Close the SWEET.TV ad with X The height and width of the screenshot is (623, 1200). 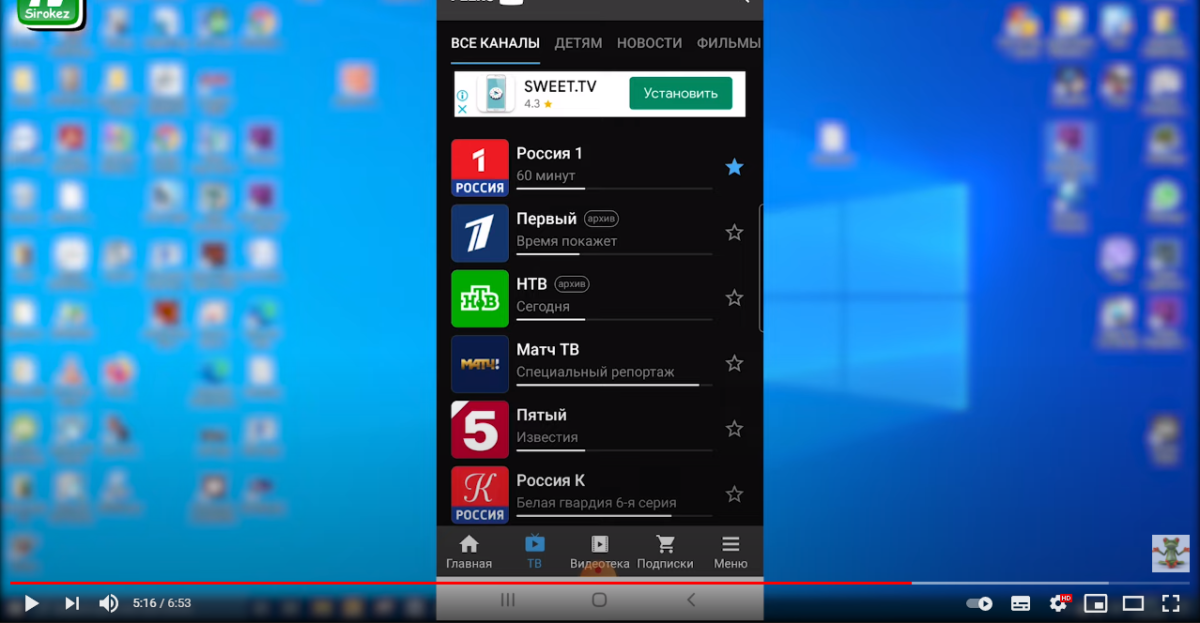coord(462,109)
